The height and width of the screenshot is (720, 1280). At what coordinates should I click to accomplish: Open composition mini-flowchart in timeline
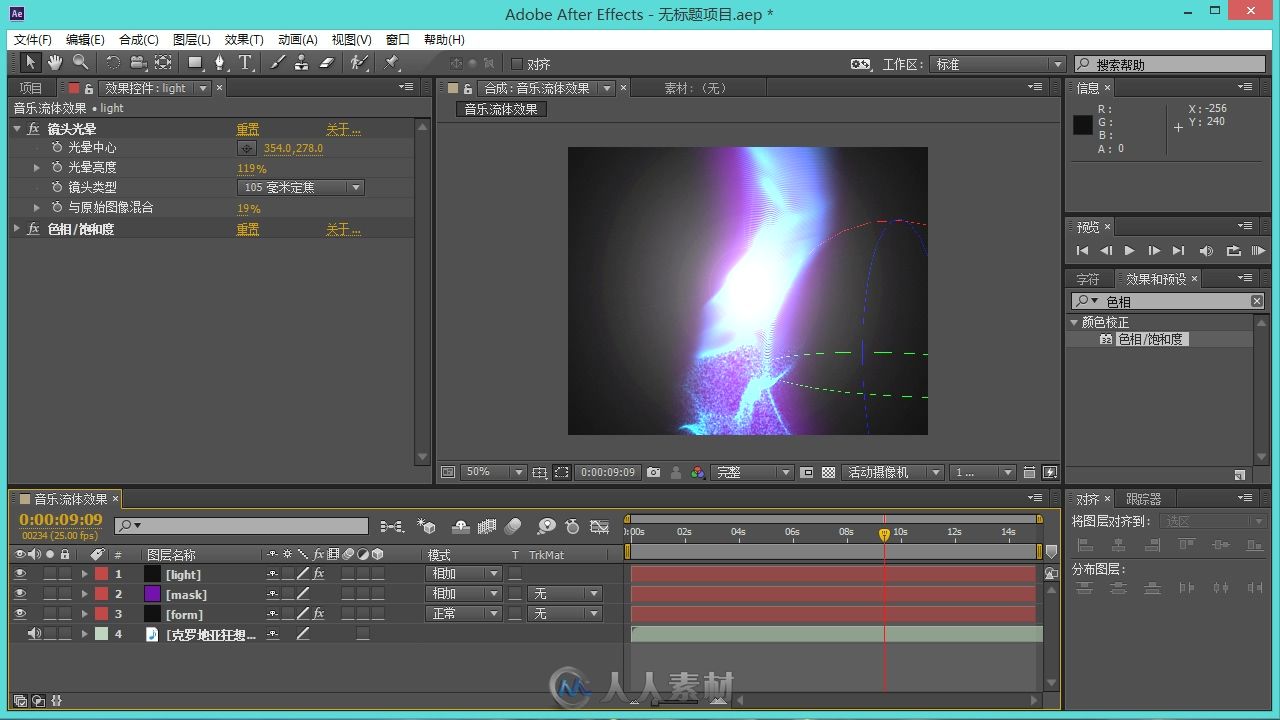tap(391, 526)
